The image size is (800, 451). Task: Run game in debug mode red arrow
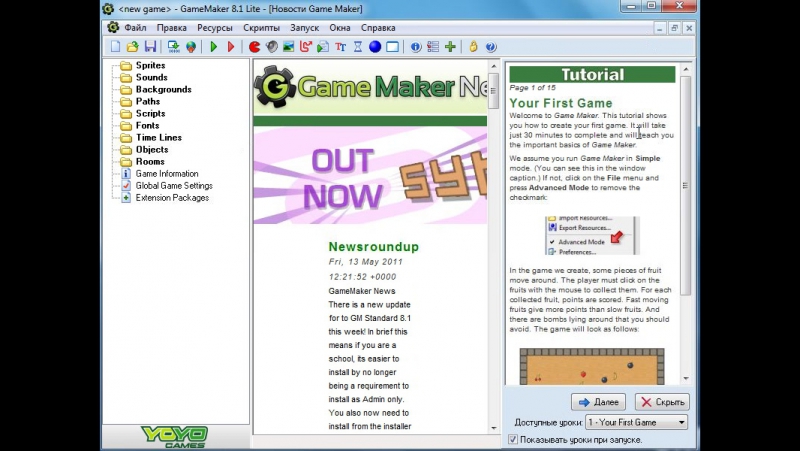pos(231,47)
